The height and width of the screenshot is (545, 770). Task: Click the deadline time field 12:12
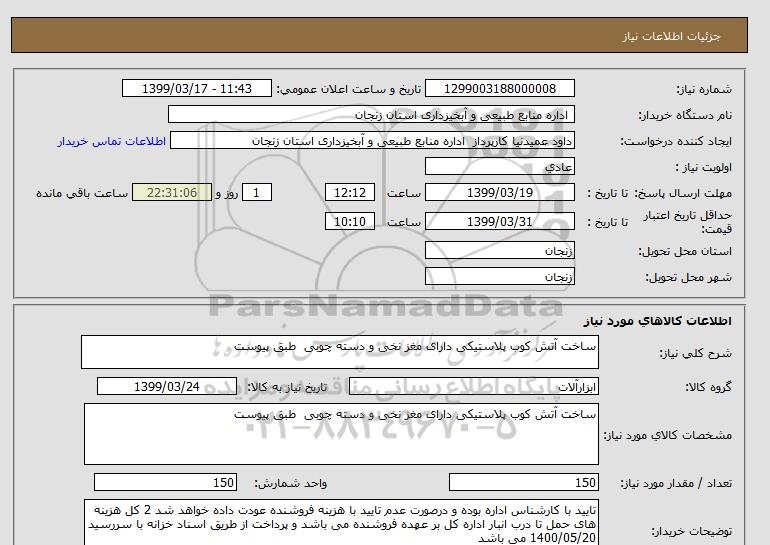[x=350, y=192]
